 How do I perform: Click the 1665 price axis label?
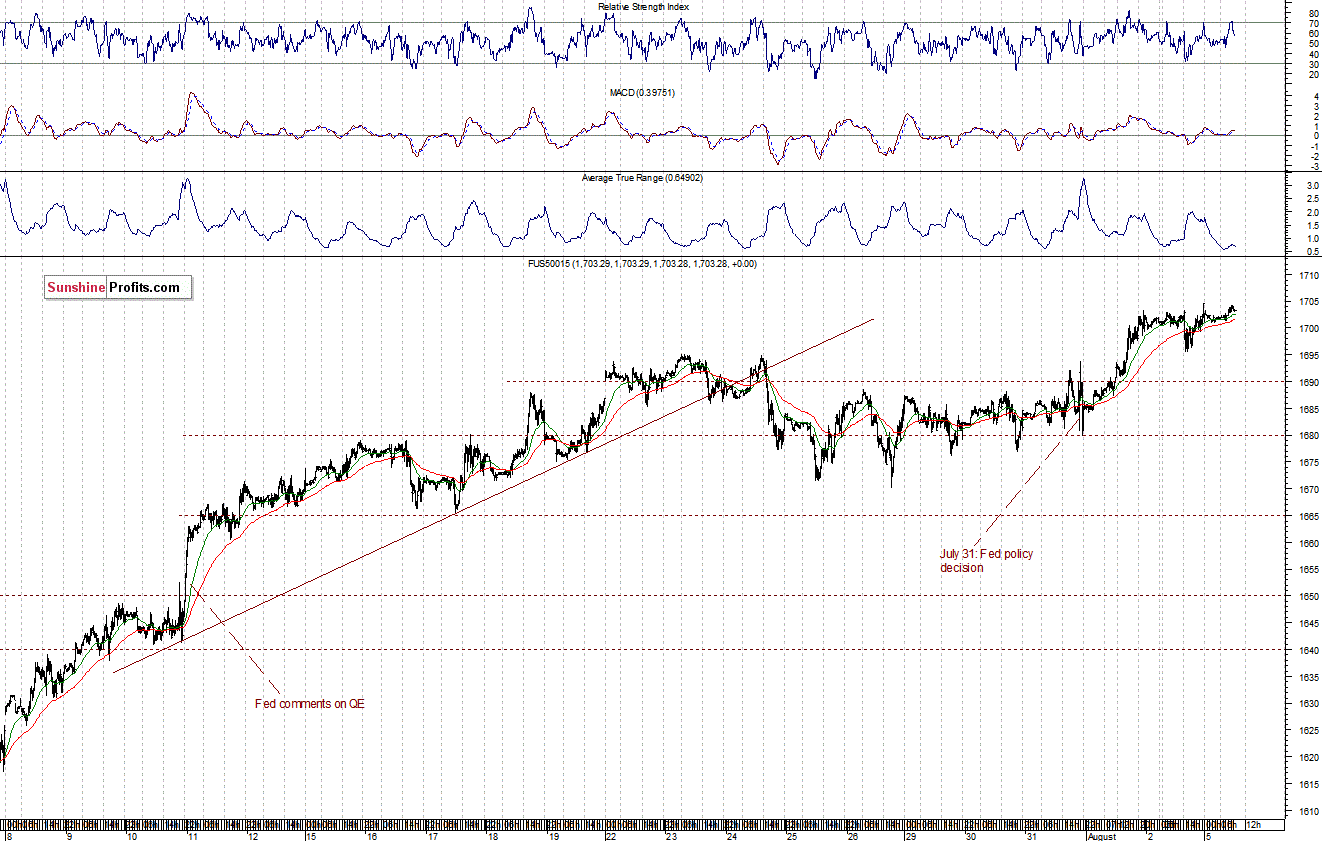click(x=1308, y=517)
